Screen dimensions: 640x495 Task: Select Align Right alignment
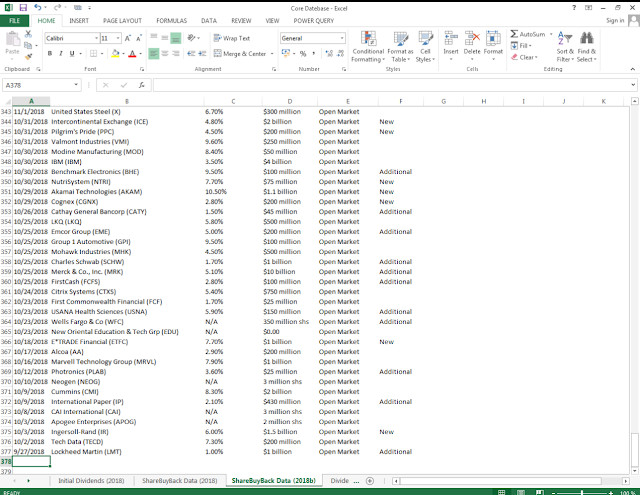pos(176,53)
